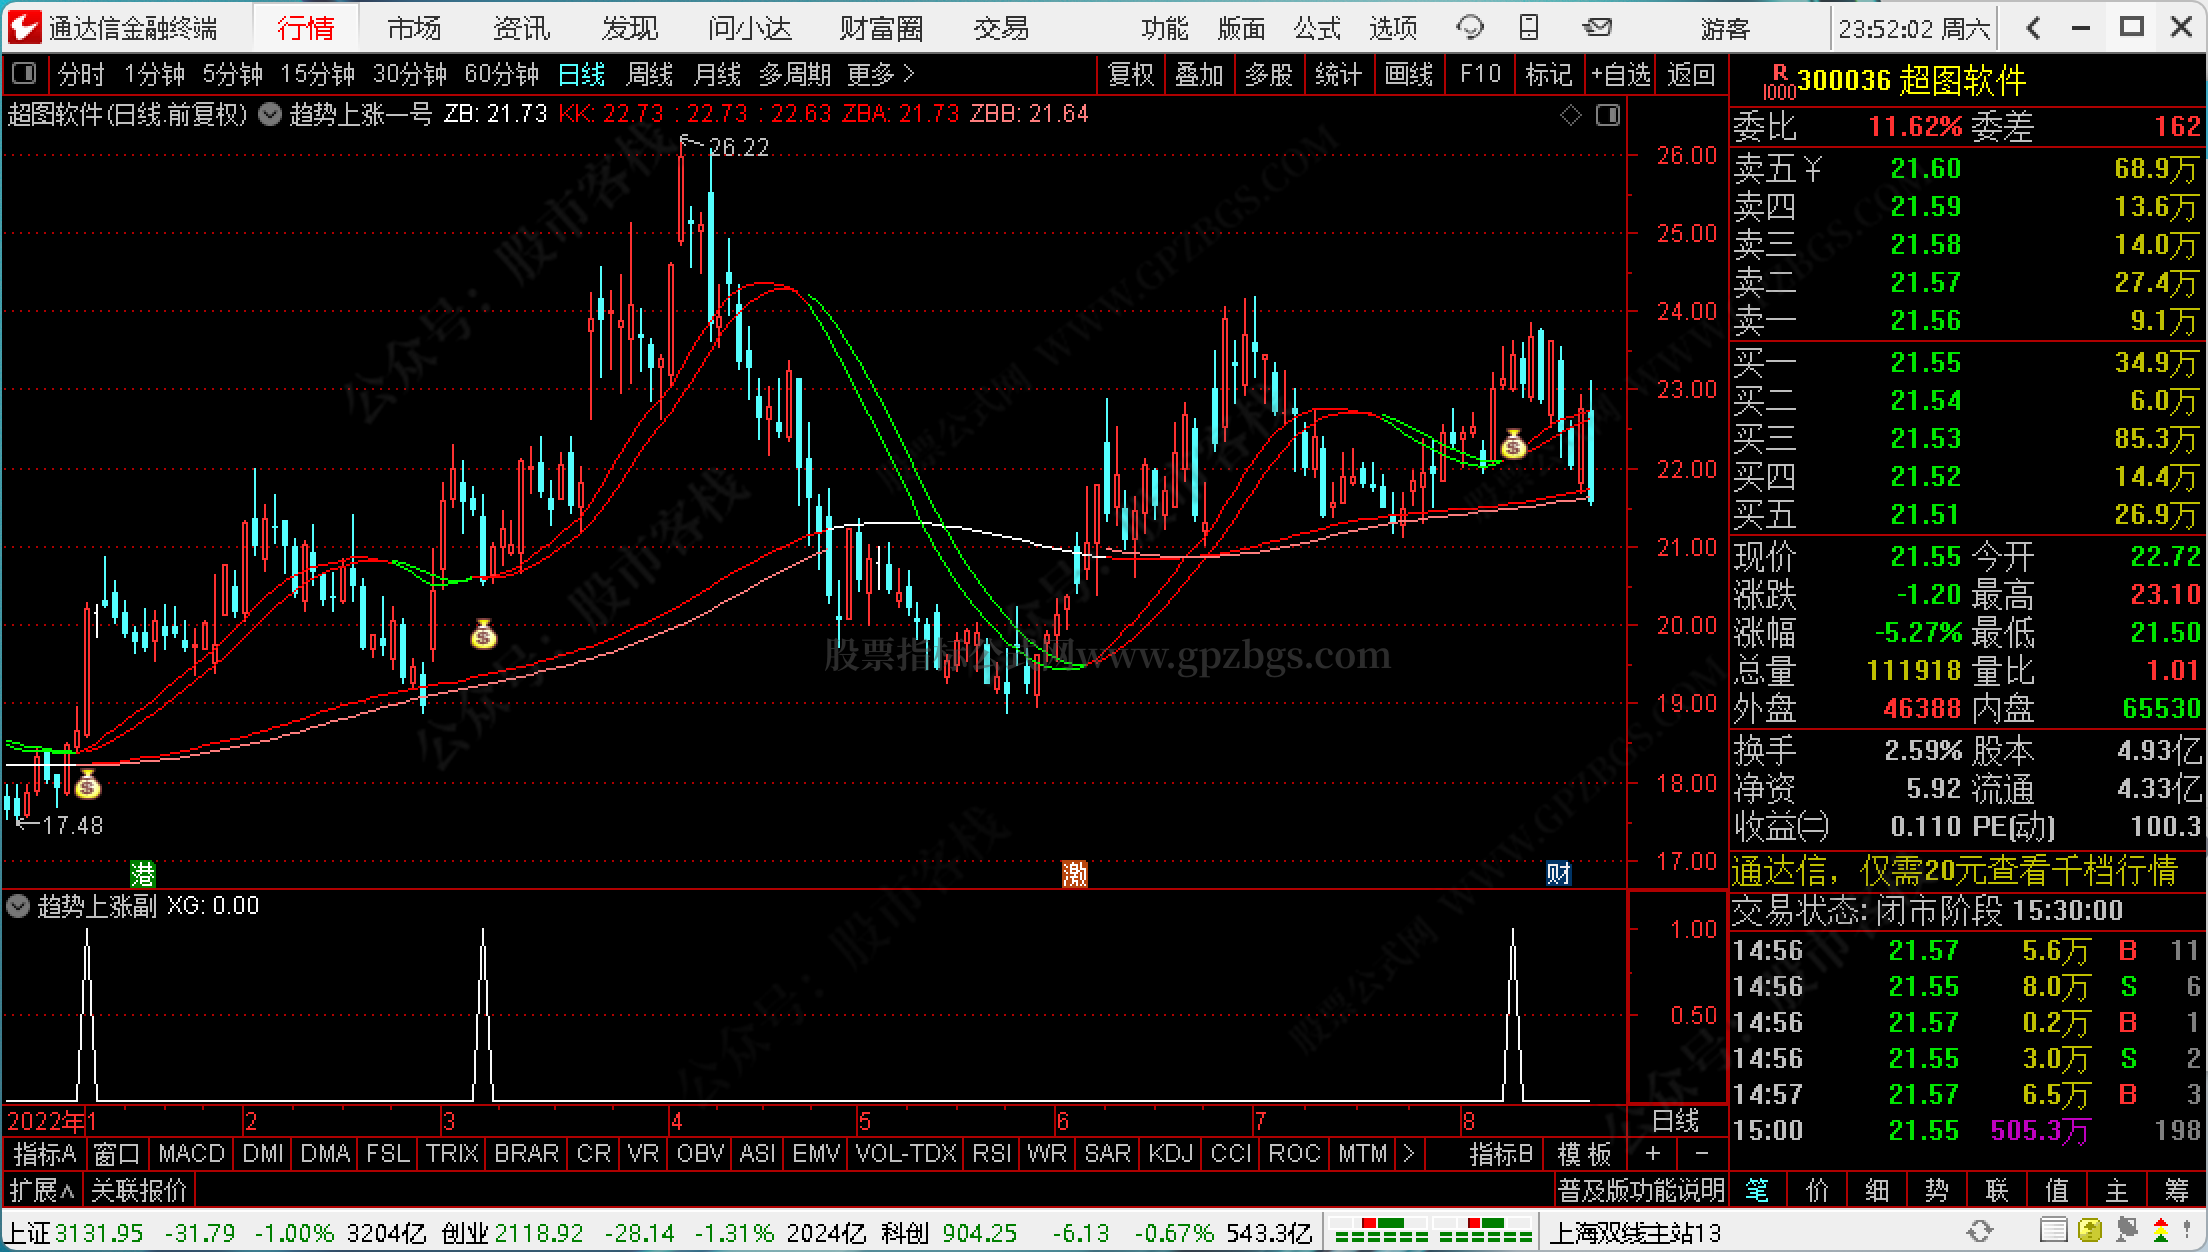Click the Tongdaxin logo icon
2208x1252 pixels.
(x=24, y=27)
